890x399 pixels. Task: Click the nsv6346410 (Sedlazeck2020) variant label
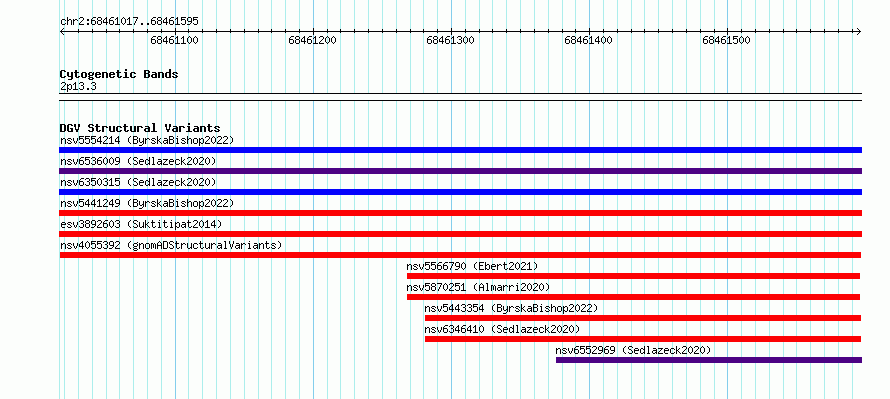click(x=502, y=329)
